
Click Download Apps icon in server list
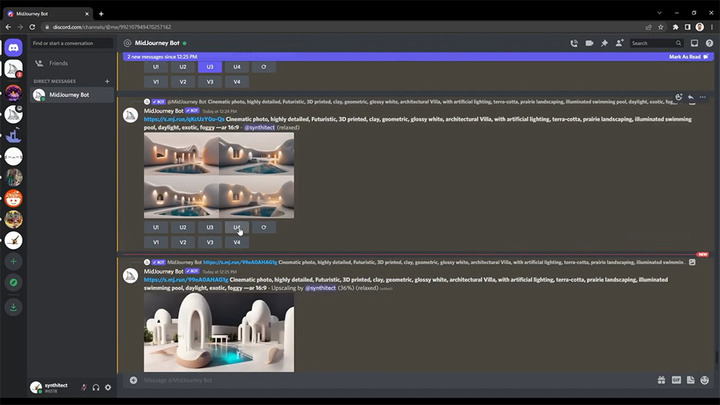[x=14, y=307]
